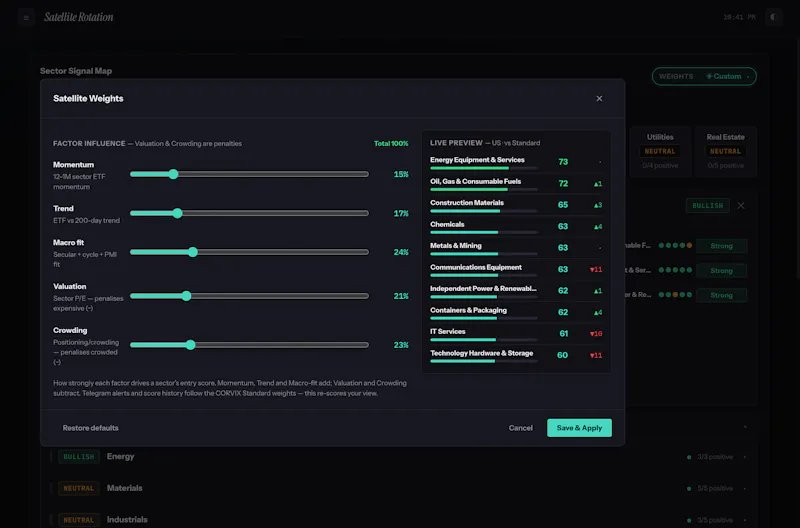
Task: Click the IT Services preview row
Action: [516, 334]
